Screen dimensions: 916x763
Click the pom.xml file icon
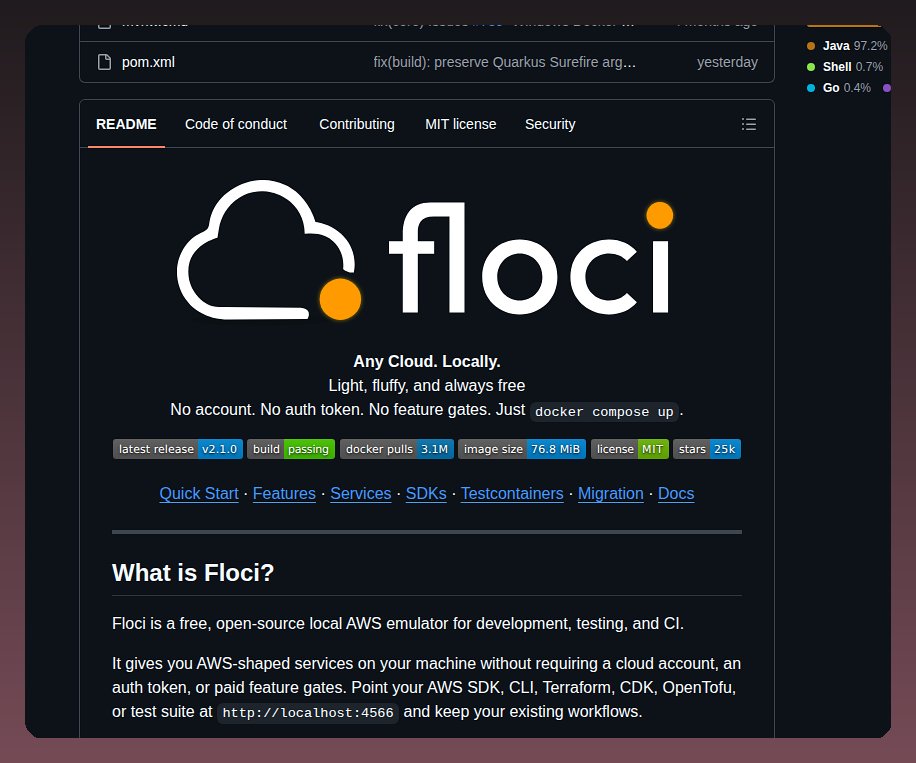(105, 62)
